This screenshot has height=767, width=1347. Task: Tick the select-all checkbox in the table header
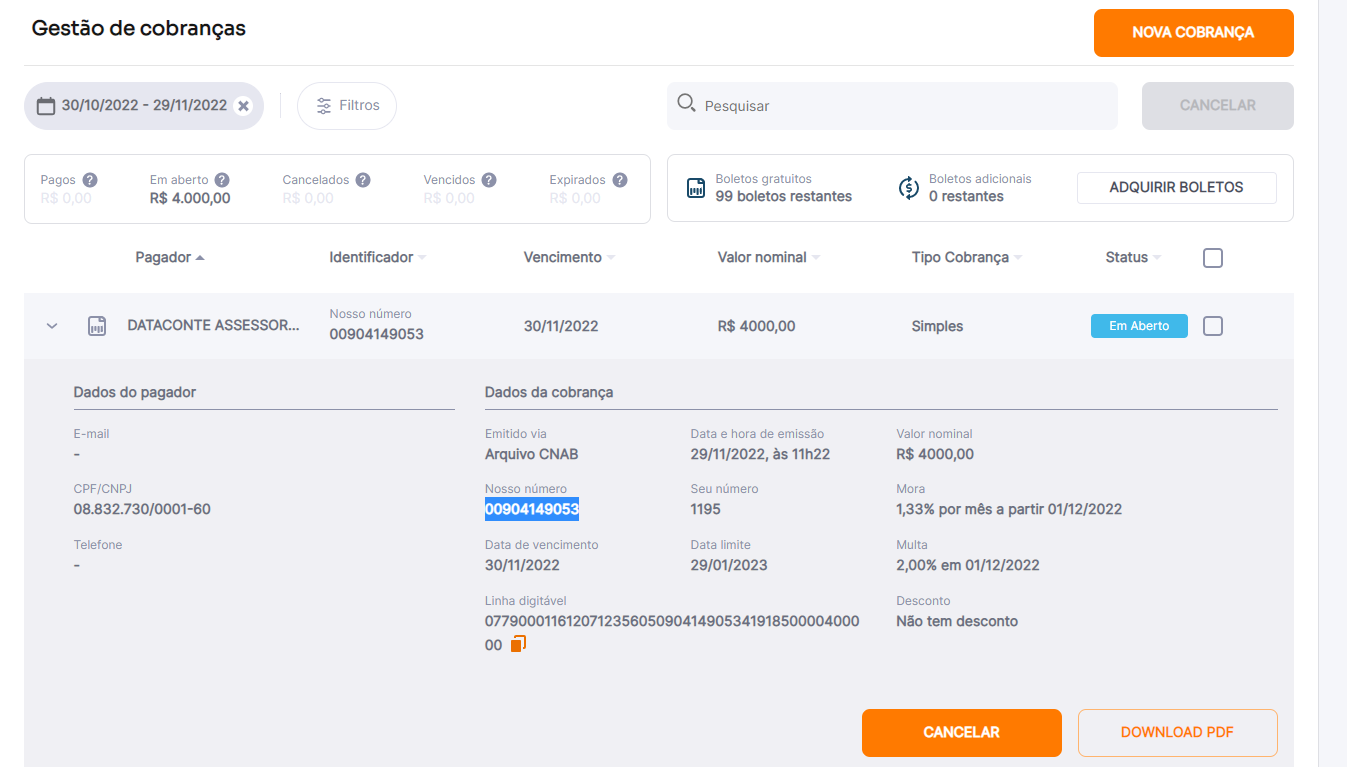(1213, 258)
